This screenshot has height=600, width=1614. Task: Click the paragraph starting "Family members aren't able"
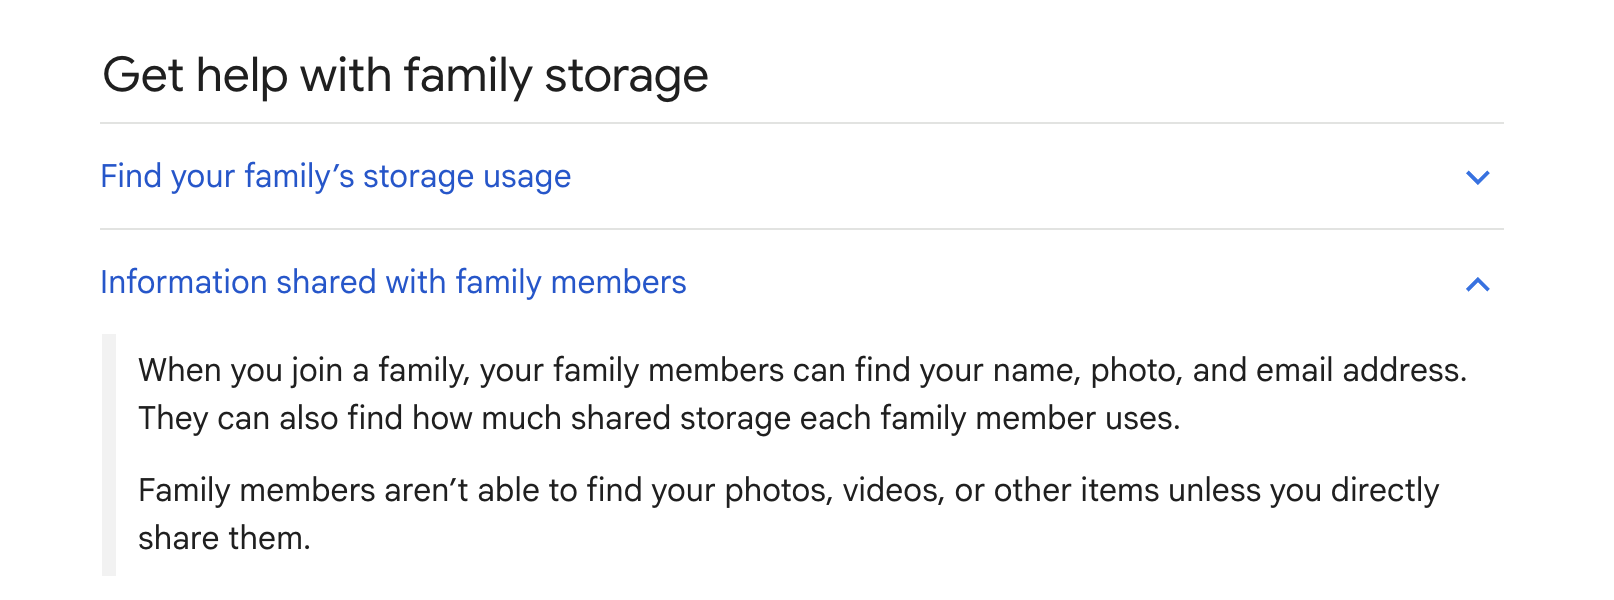[788, 514]
